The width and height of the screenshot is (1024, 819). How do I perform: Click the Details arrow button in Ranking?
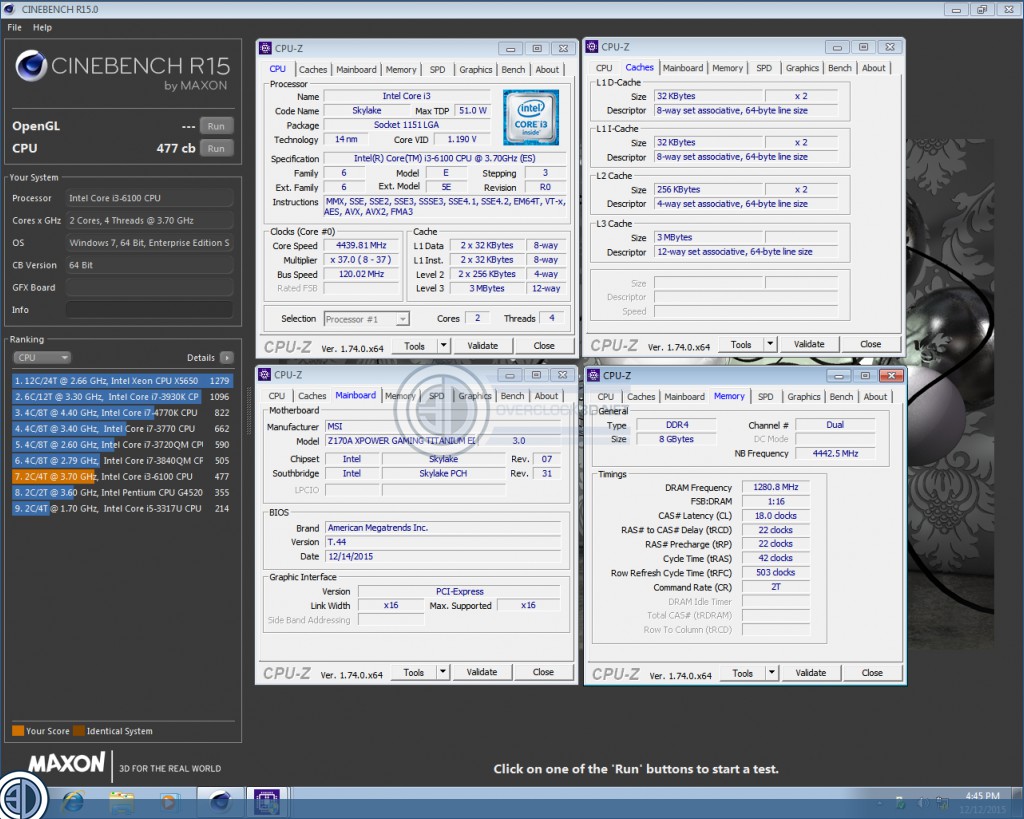tap(227, 357)
